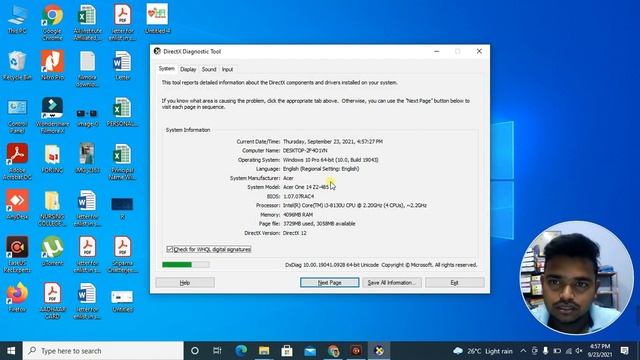Open the Nitro Pro desktop shortcut
The width and height of the screenshot is (640, 360).
pyautogui.click(x=52, y=65)
